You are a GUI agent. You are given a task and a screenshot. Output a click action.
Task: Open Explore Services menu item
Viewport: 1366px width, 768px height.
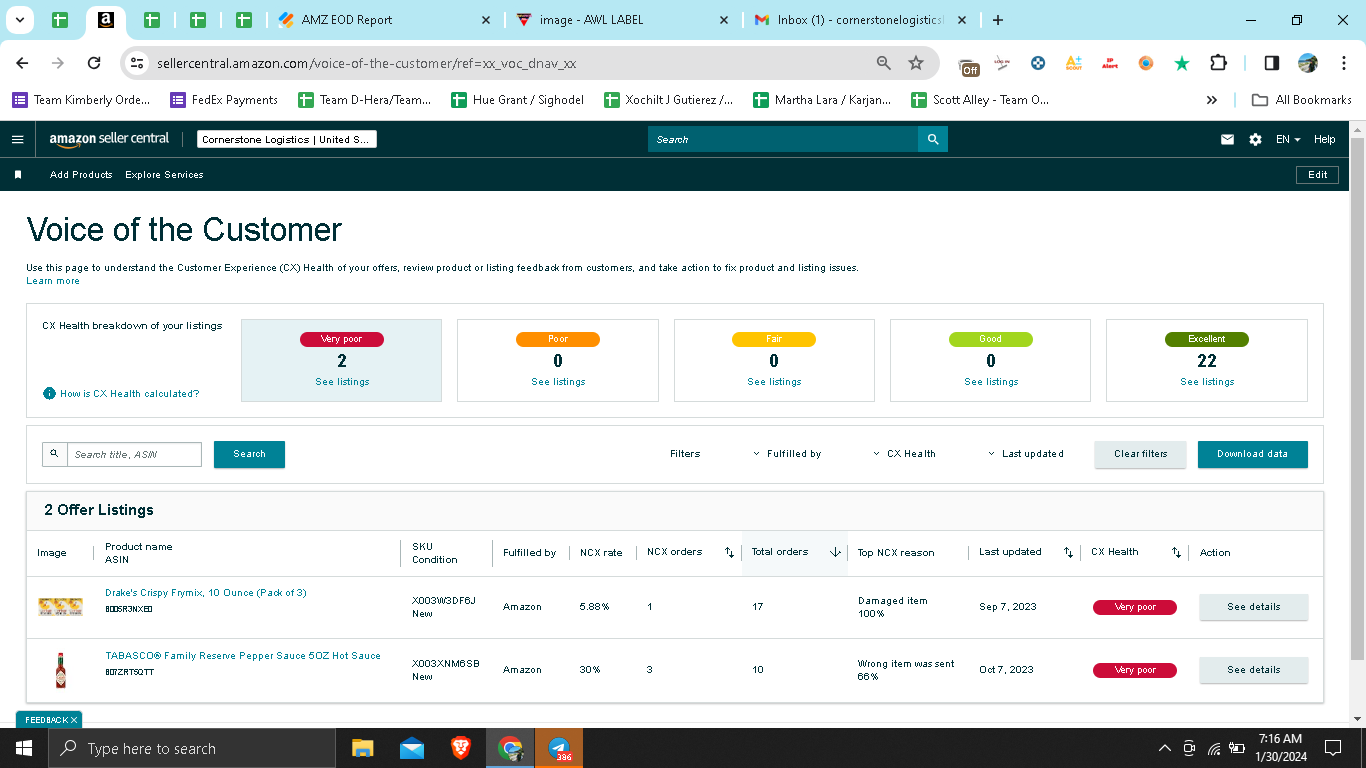(x=164, y=175)
